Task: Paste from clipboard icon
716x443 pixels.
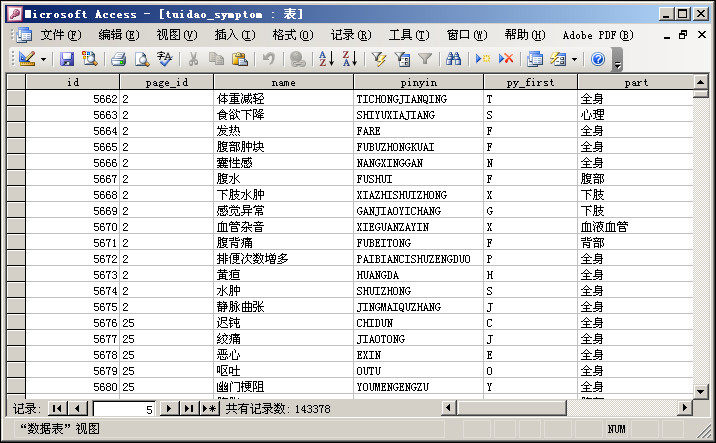Action: coord(240,58)
